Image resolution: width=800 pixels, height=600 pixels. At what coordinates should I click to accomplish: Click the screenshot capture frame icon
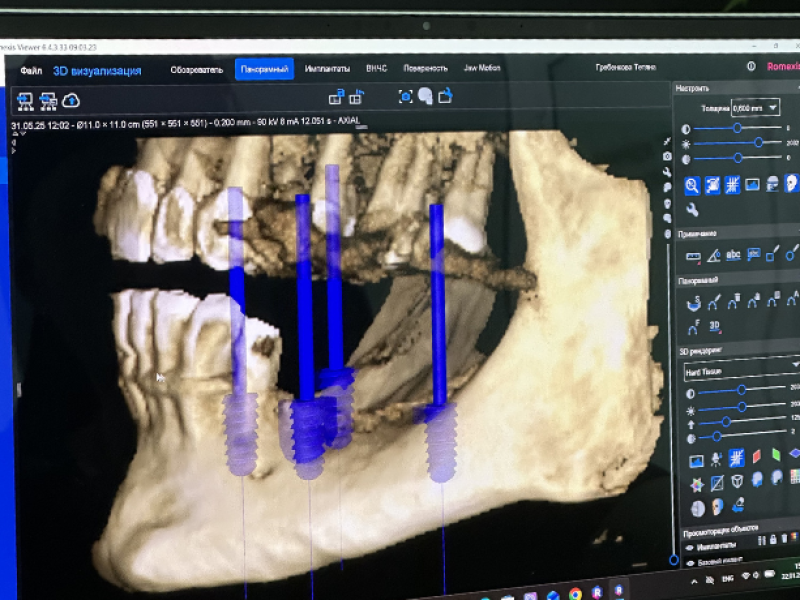pos(406,96)
